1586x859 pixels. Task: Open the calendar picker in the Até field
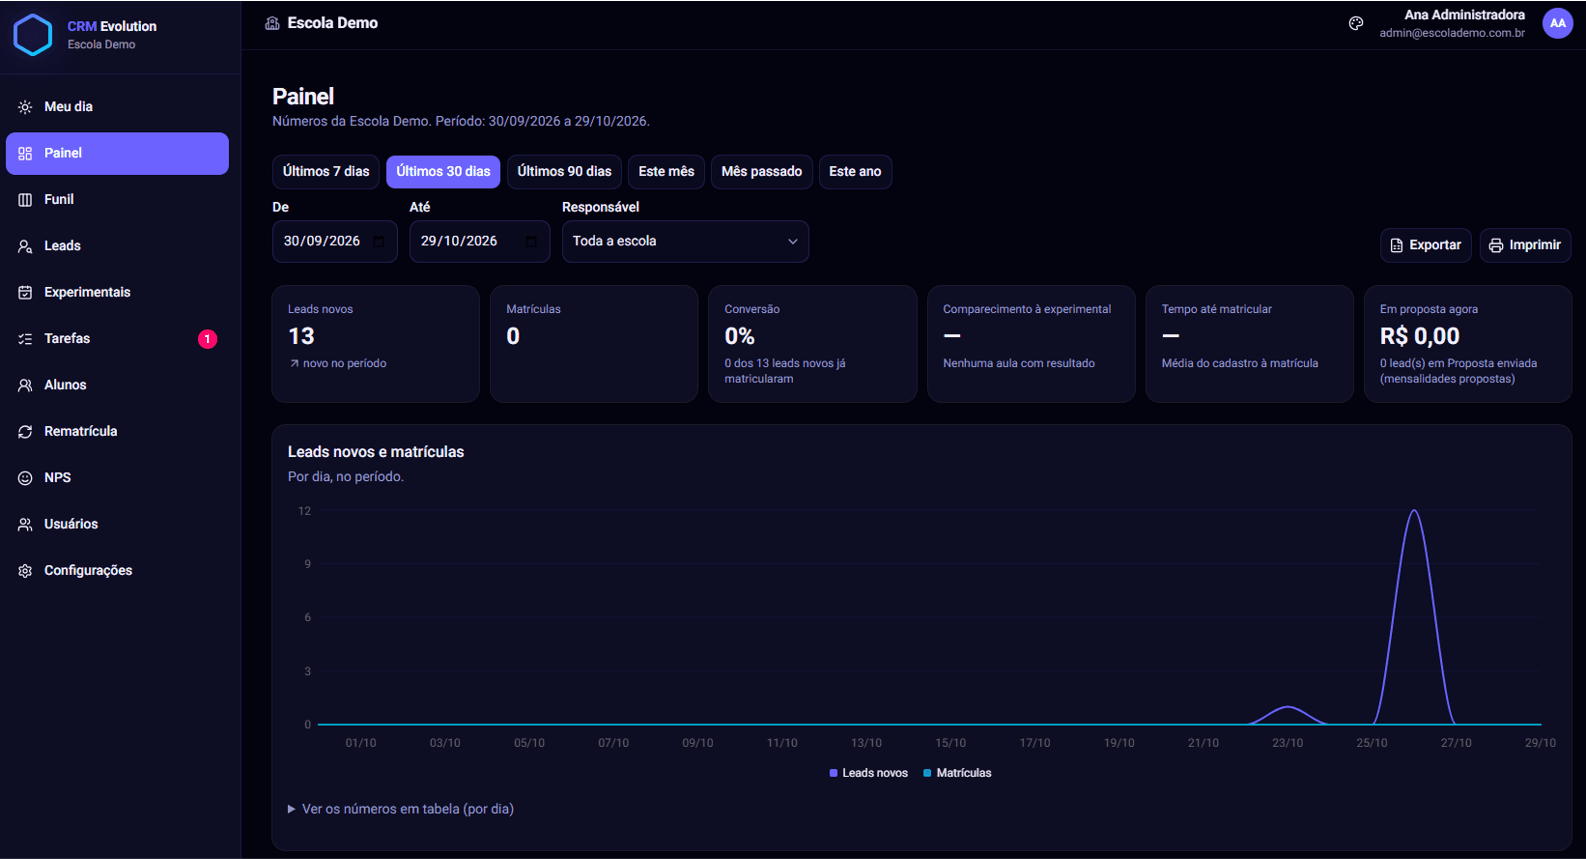click(x=531, y=242)
